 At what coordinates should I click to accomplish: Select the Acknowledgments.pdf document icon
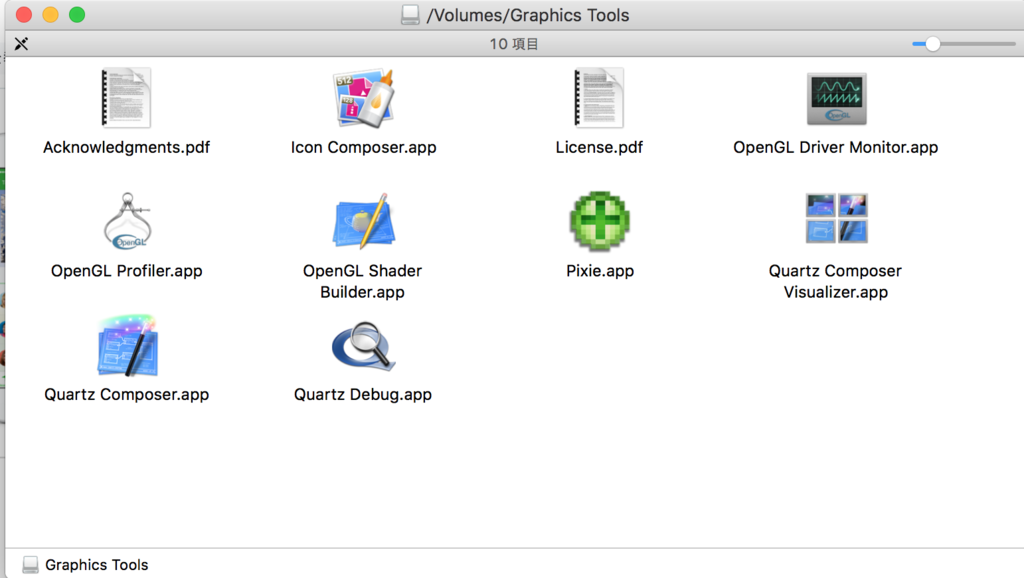(126, 98)
